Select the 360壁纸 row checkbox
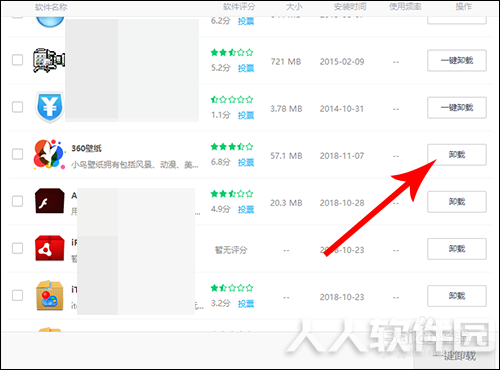This screenshot has width=500, height=370. (x=17, y=154)
